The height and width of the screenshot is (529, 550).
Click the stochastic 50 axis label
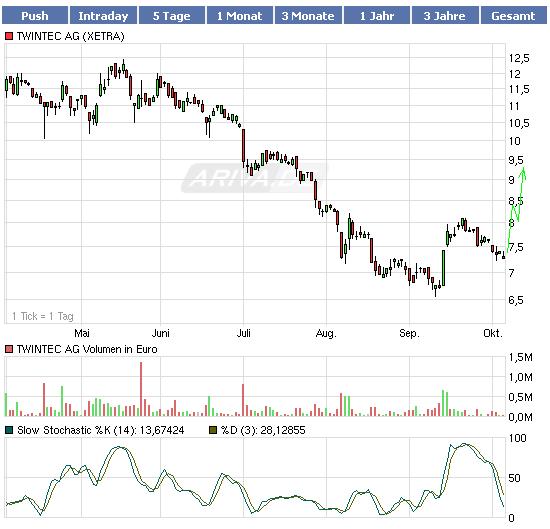pos(514,478)
